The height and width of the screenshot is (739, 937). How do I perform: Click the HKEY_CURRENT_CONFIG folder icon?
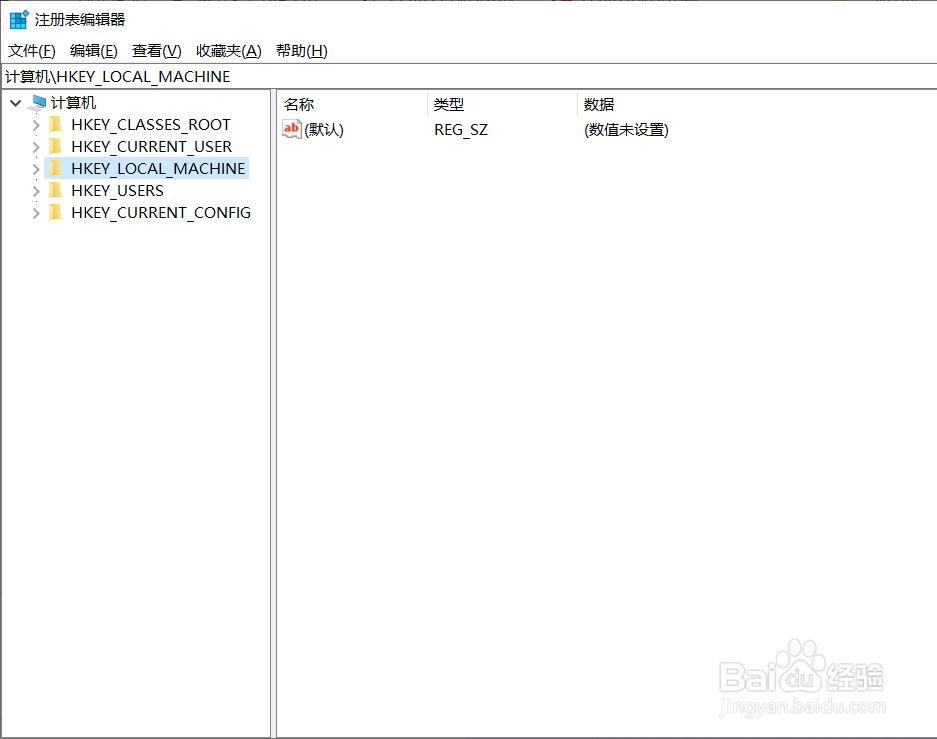pos(55,213)
